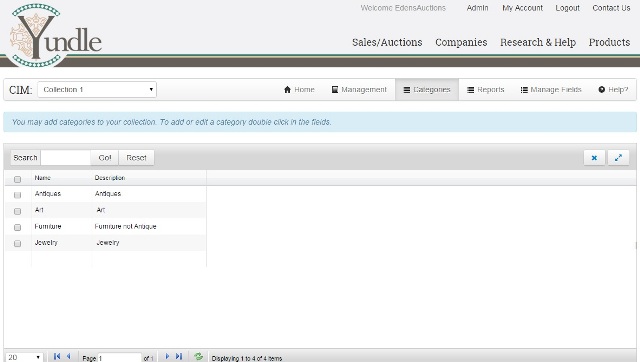
Task: Click the Logout link
Action: point(567,8)
